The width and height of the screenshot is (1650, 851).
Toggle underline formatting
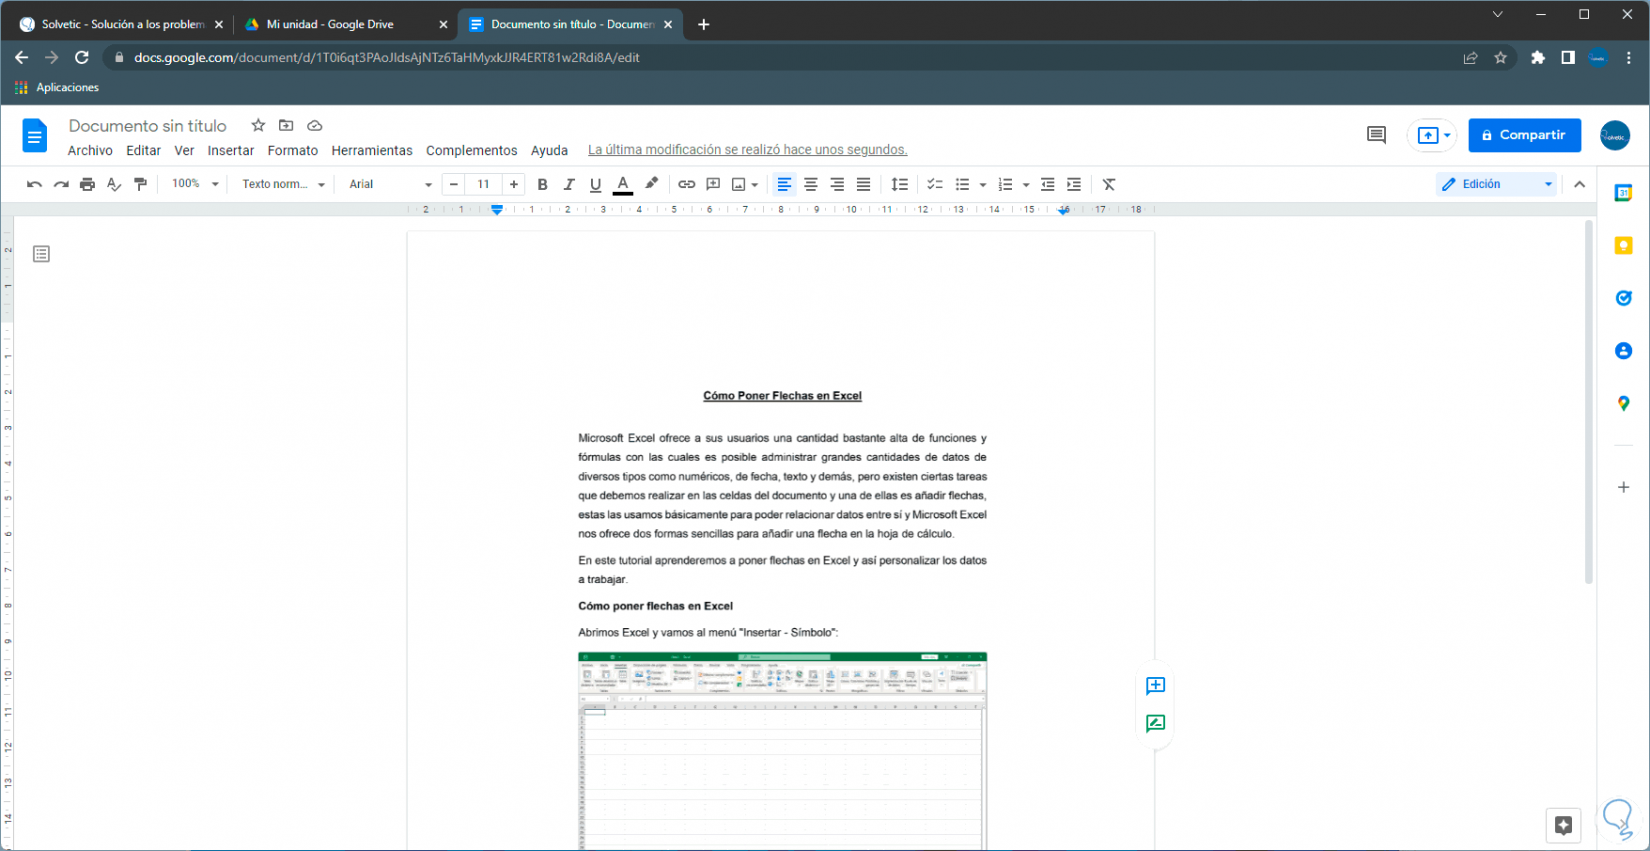pos(595,184)
